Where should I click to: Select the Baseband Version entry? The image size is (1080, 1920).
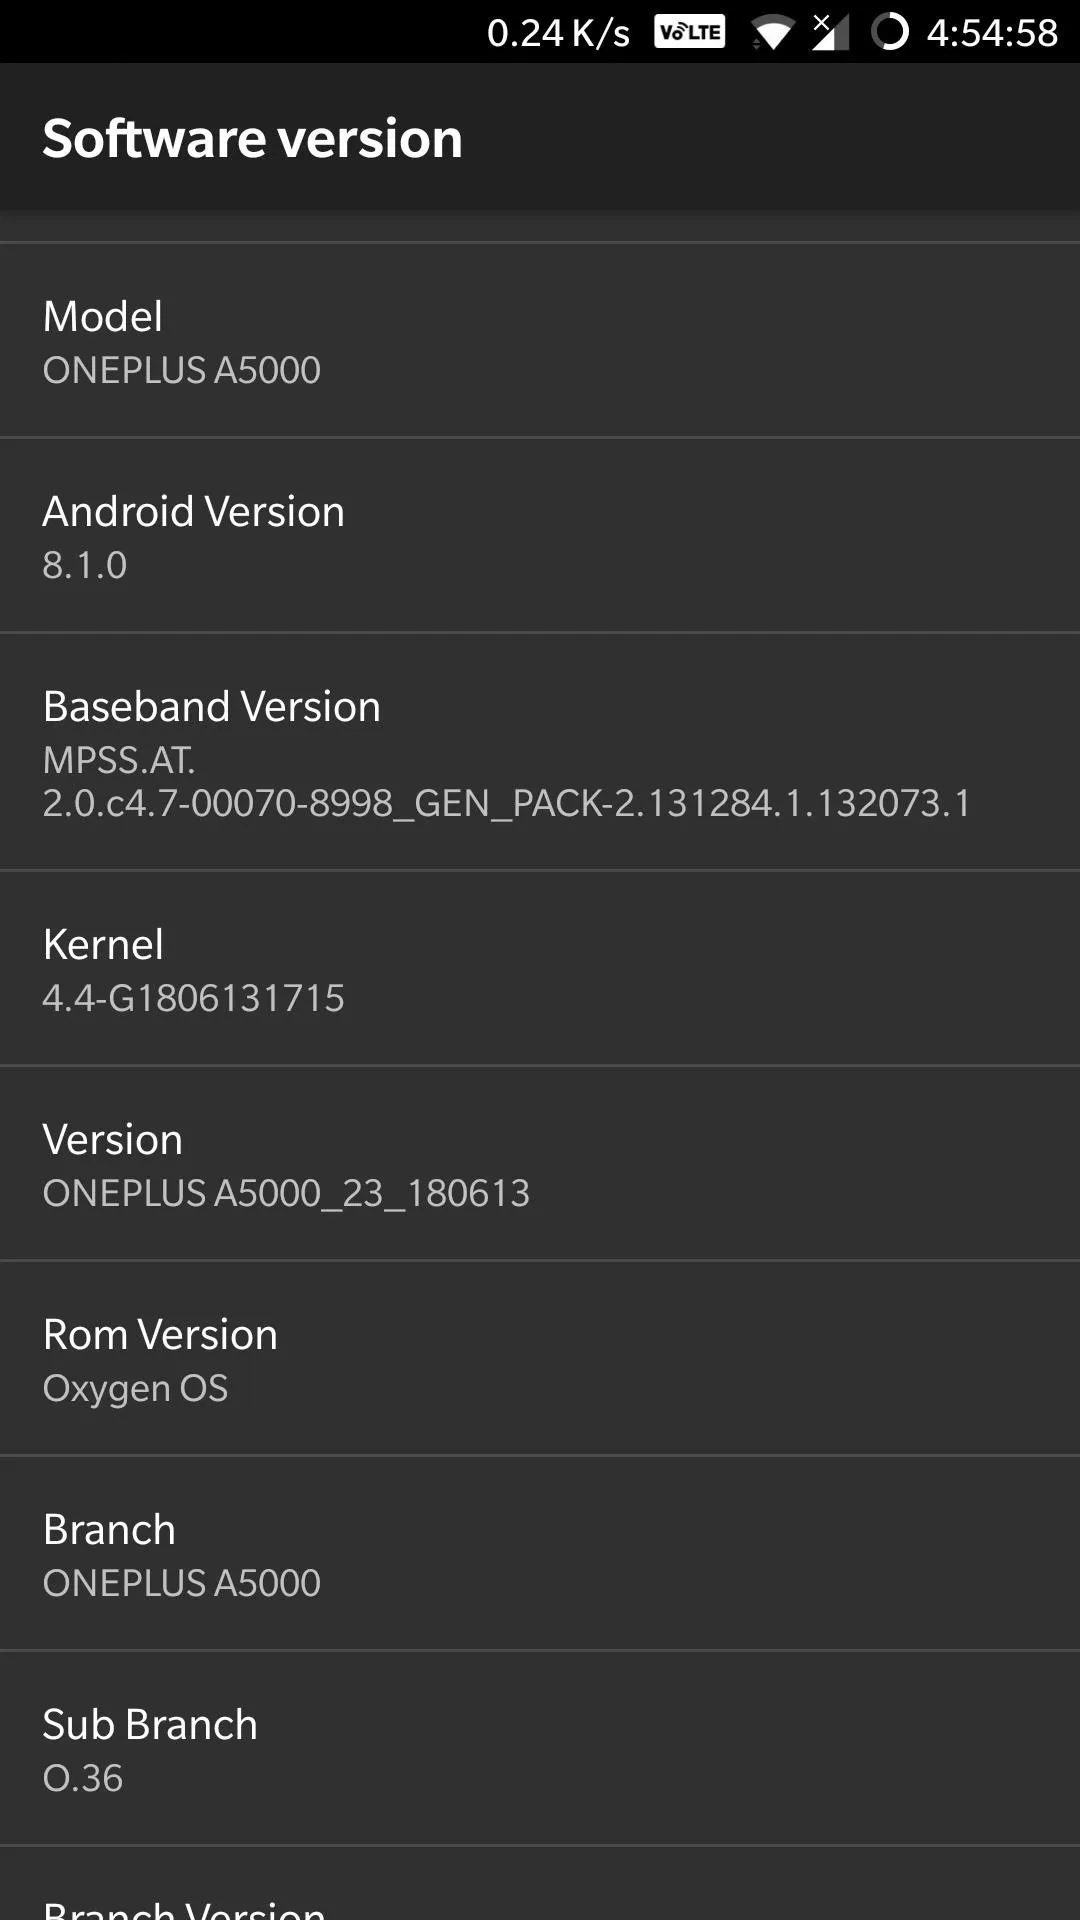540,752
